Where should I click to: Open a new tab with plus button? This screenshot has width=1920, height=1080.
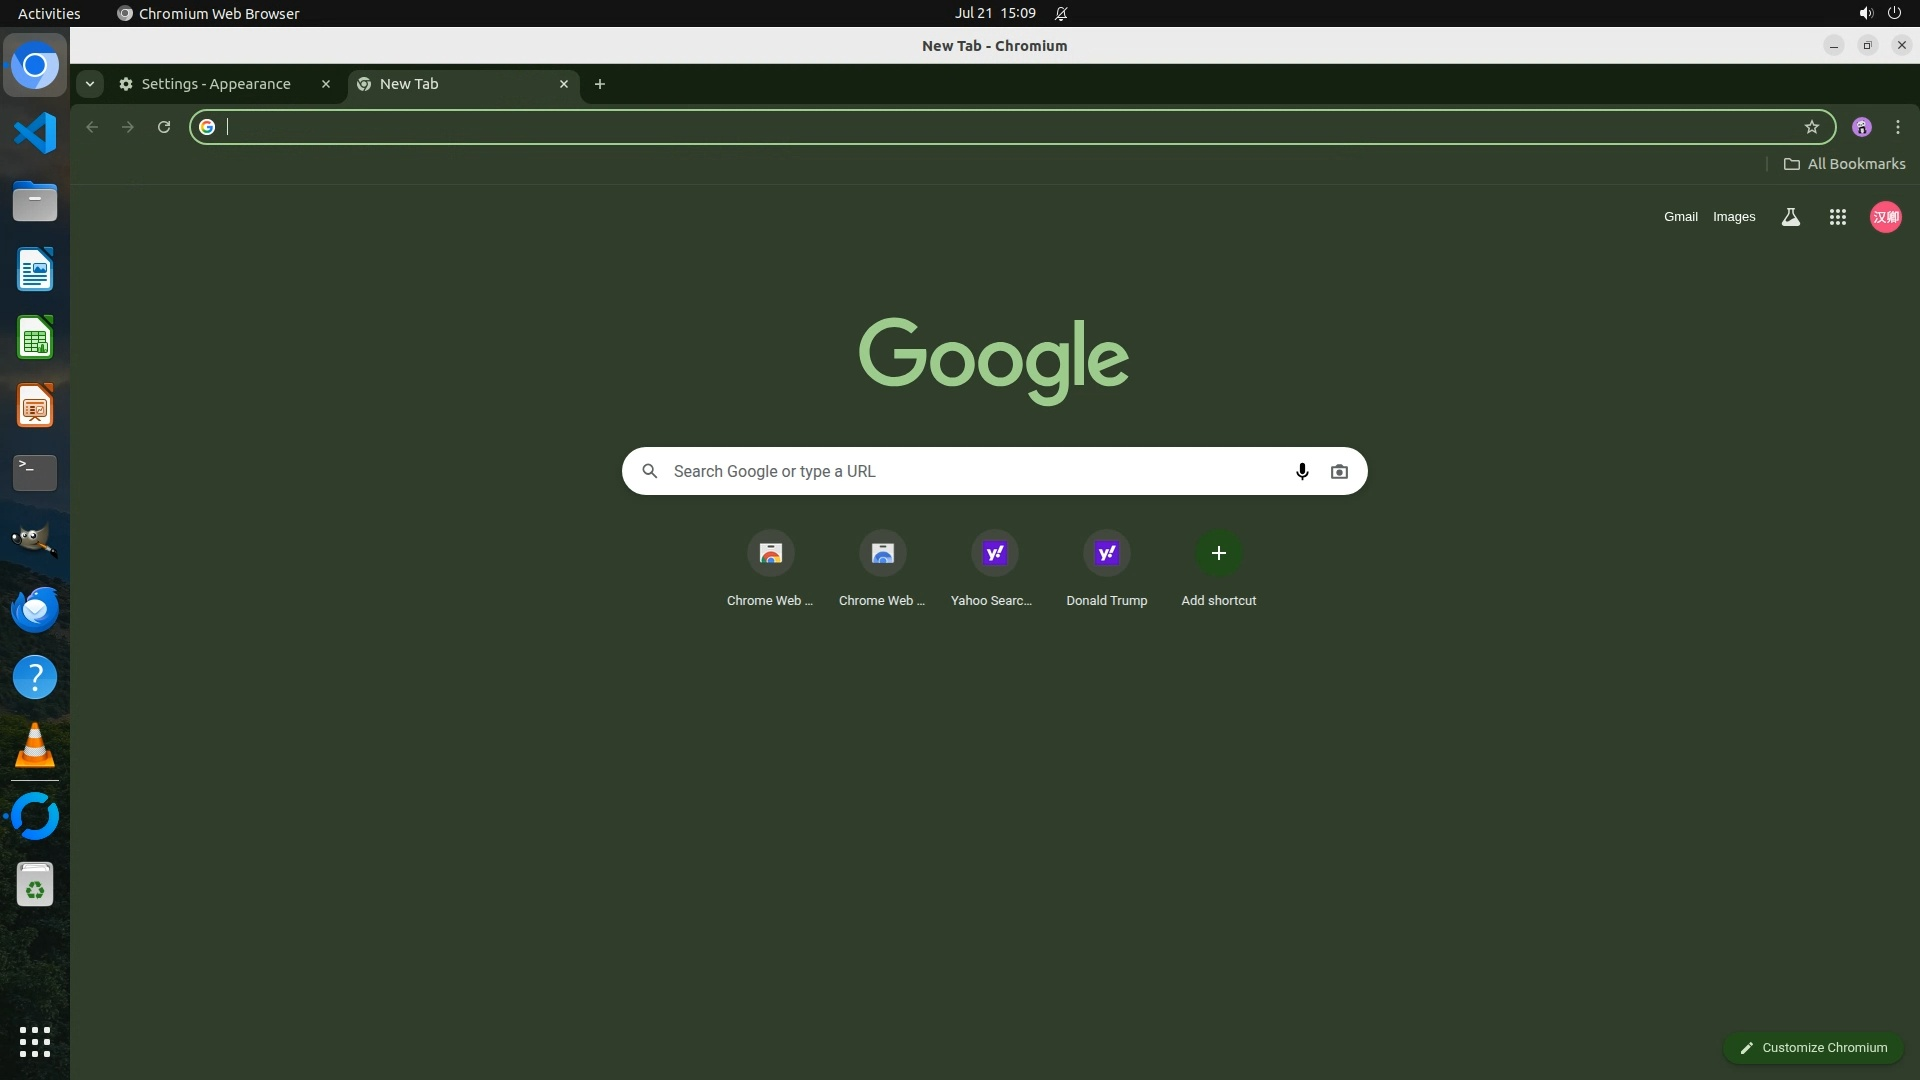point(600,84)
